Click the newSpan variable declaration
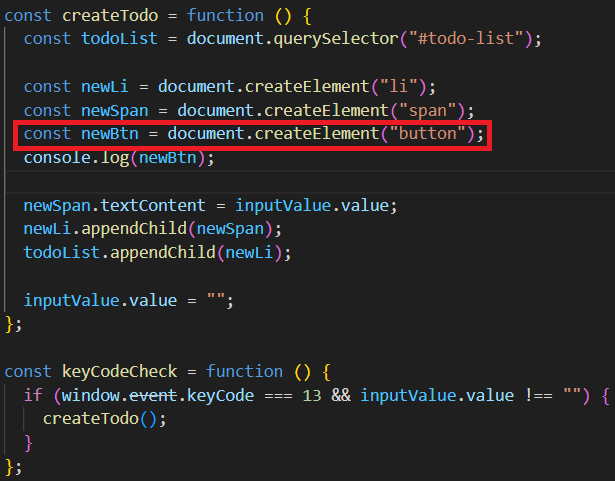 click(x=115, y=111)
